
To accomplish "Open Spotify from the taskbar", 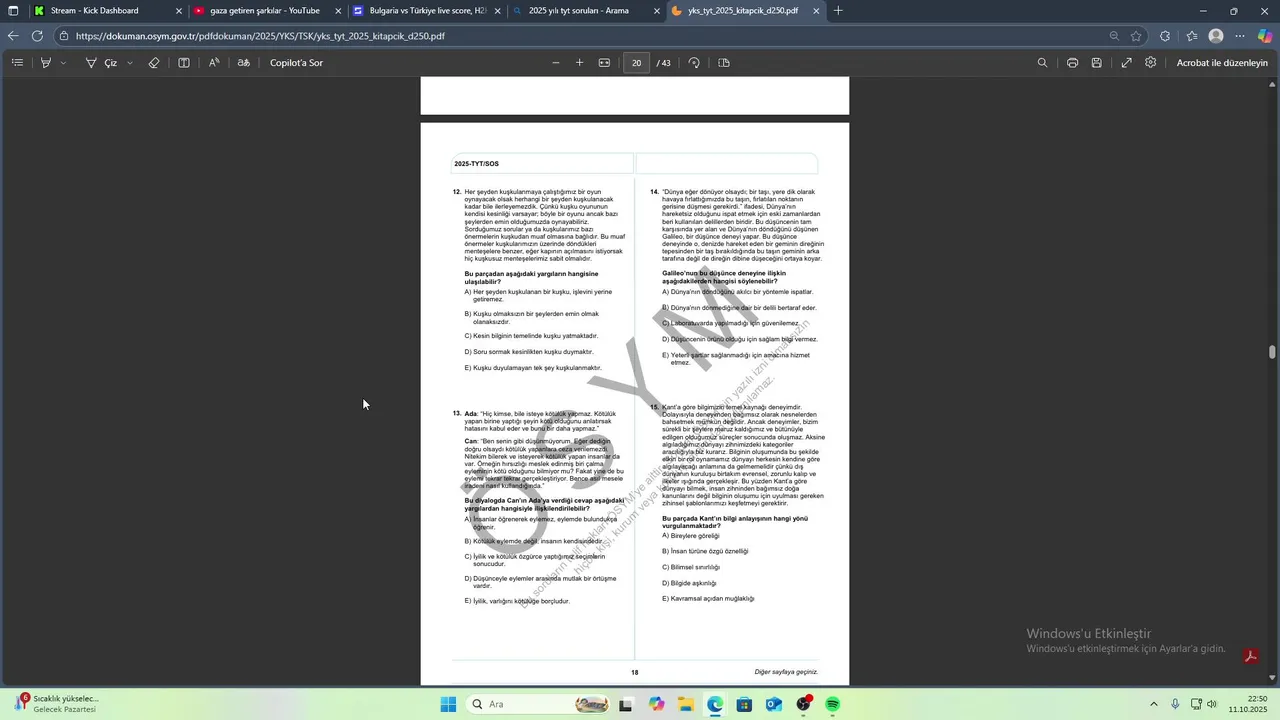I will [833, 704].
